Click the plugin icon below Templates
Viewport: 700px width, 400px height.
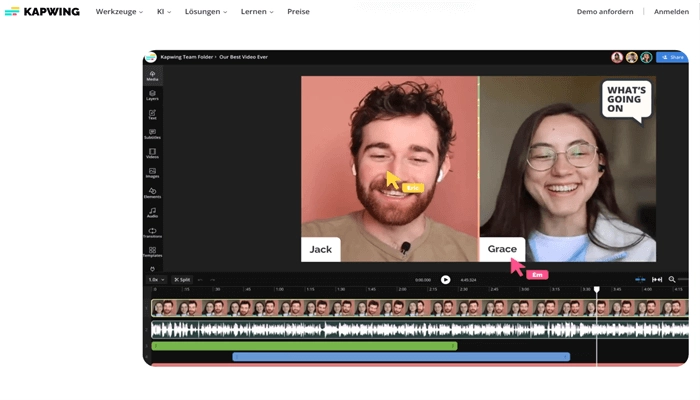152,269
